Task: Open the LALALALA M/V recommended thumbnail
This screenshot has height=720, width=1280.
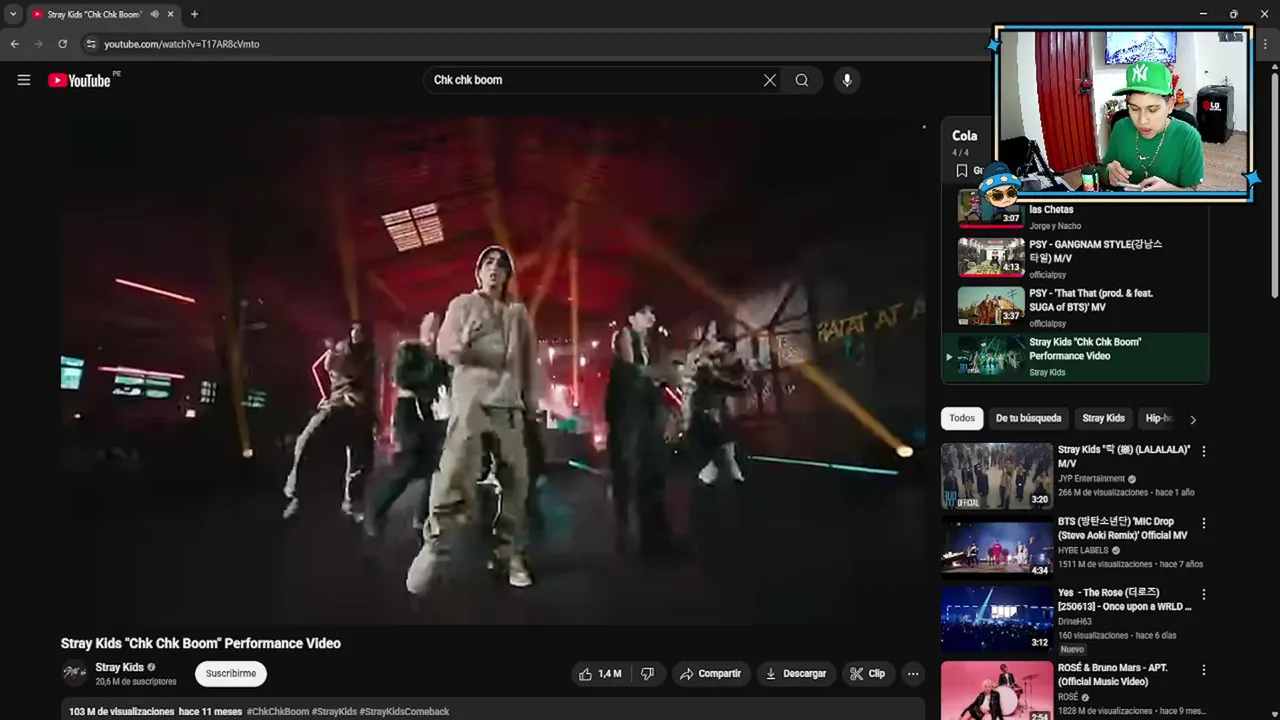Action: point(996,476)
